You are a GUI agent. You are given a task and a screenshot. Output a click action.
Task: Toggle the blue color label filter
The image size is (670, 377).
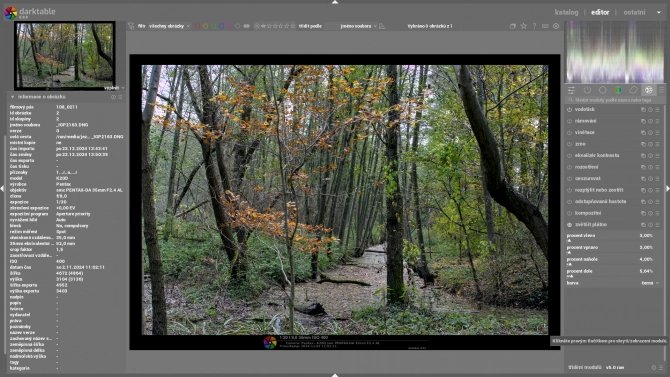(x=222, y=26)
